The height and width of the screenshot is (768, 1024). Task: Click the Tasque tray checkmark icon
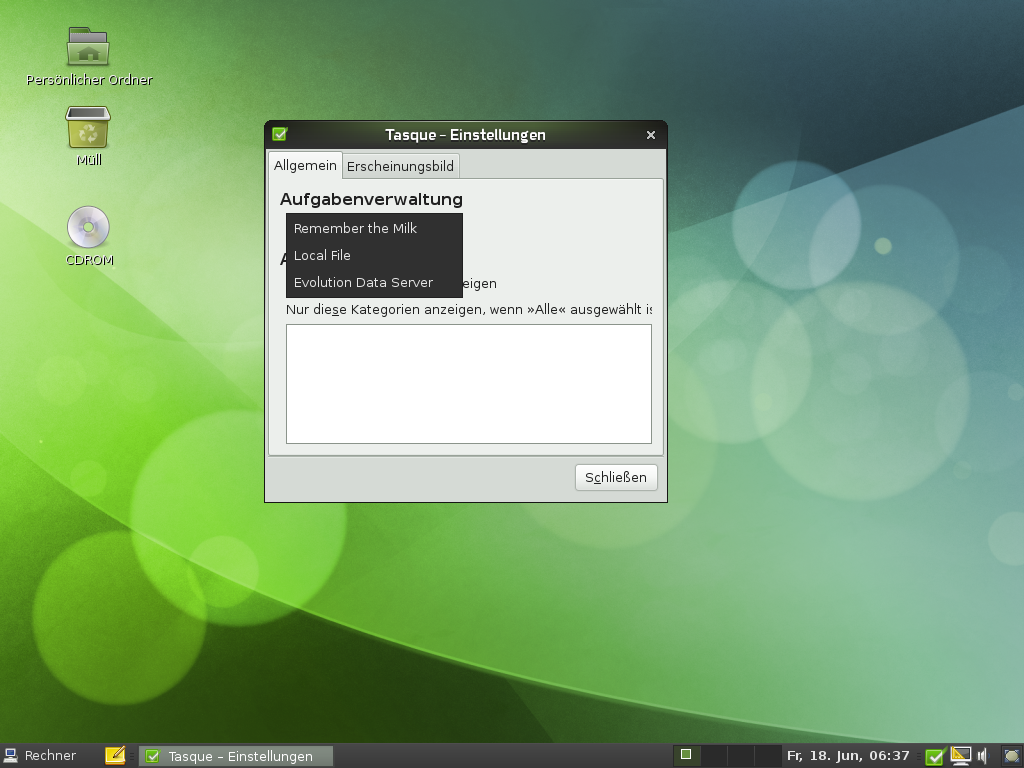click(935, 756)
